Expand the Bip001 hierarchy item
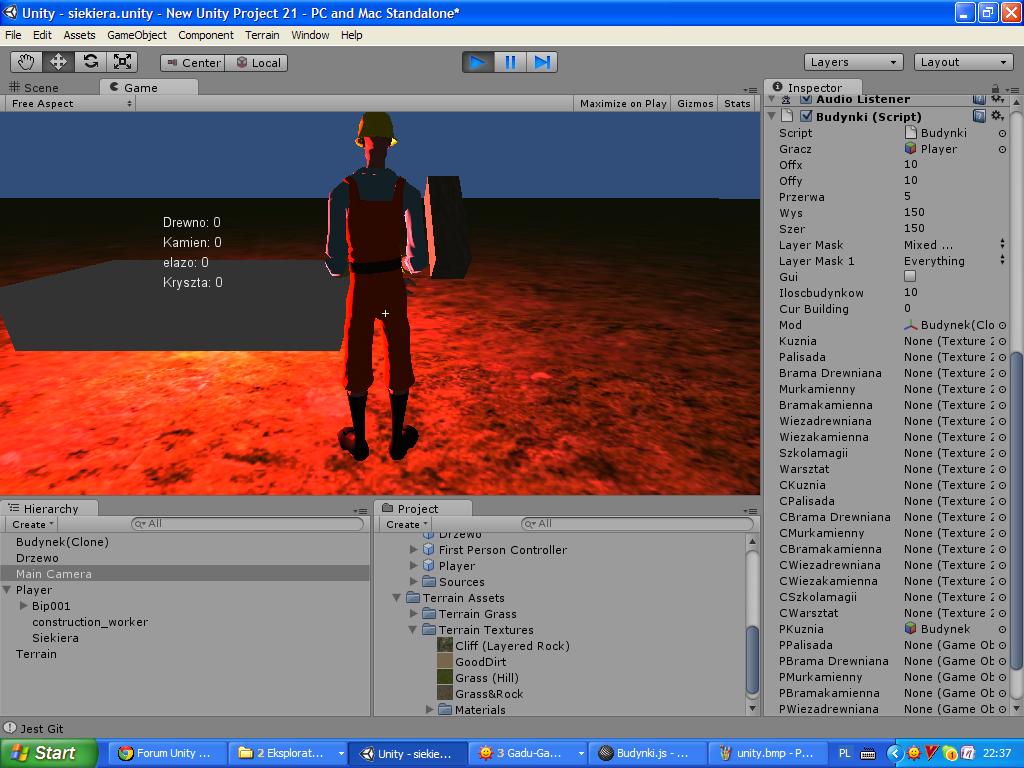 (24, 605)
